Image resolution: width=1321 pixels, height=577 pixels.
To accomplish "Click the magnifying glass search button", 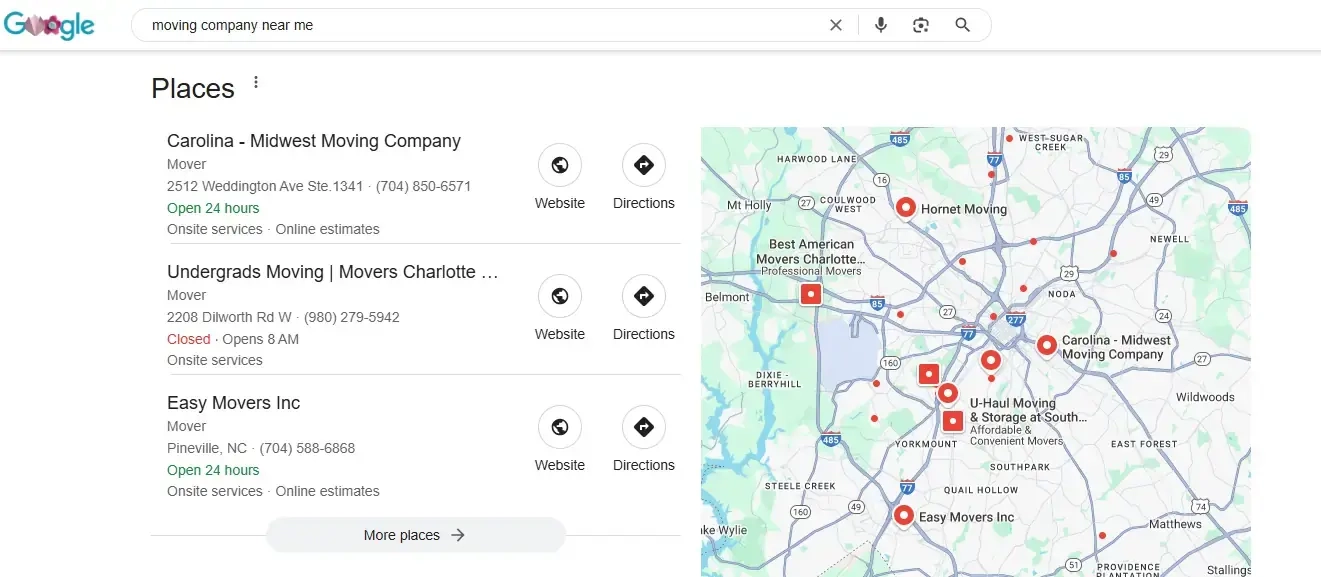I will pos(962,26).
